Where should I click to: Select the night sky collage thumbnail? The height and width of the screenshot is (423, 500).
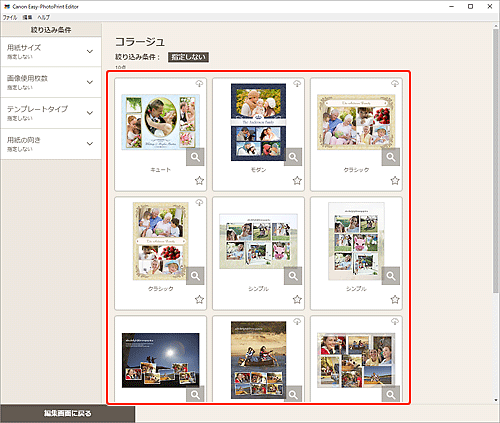click(160, 360)
